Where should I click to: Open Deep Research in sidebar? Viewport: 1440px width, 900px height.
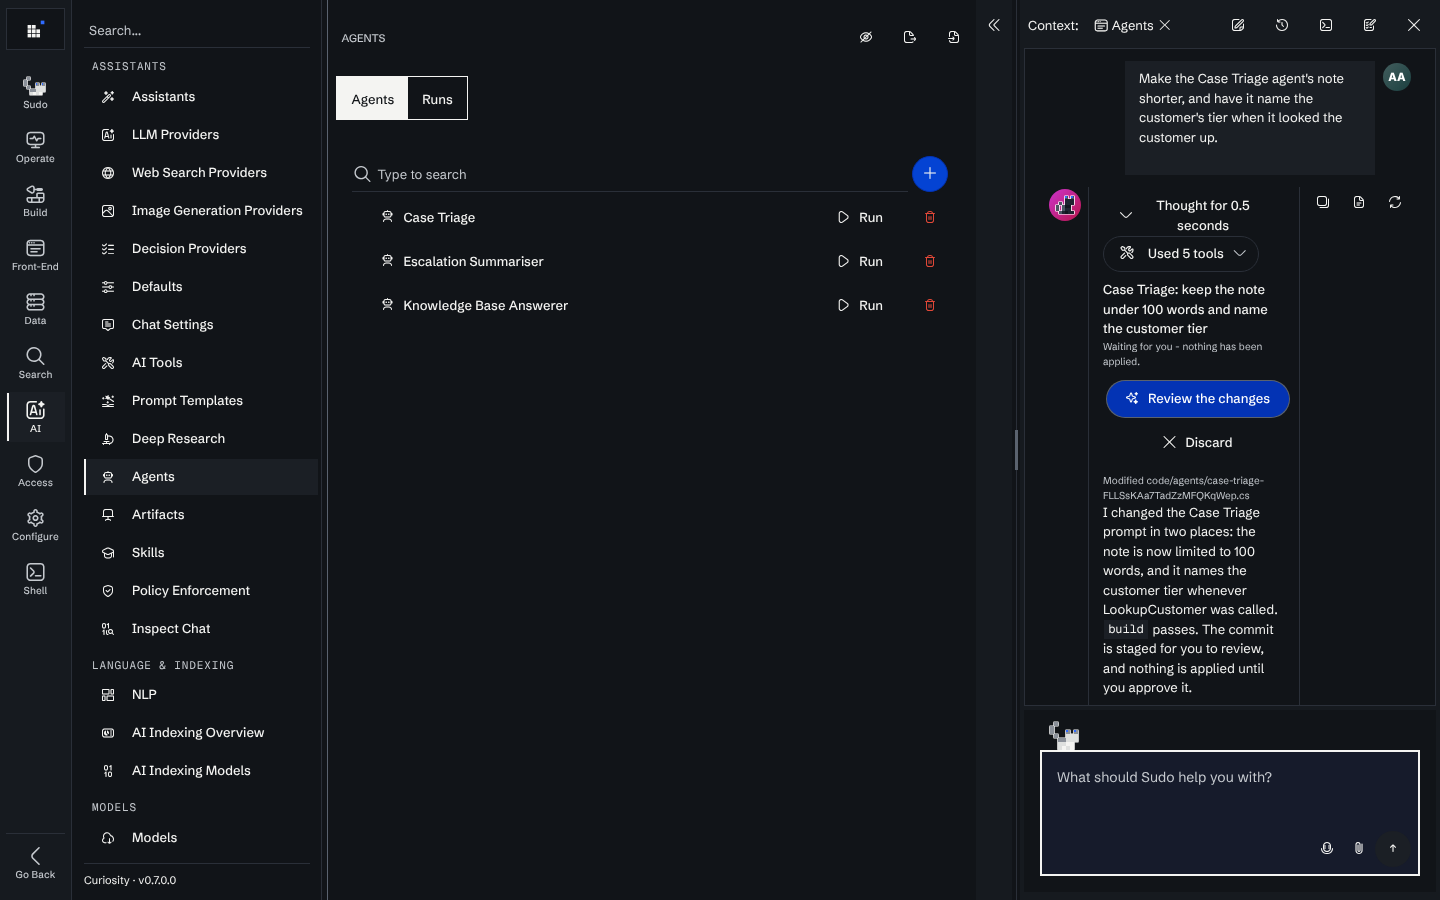(x=201, y=439)
